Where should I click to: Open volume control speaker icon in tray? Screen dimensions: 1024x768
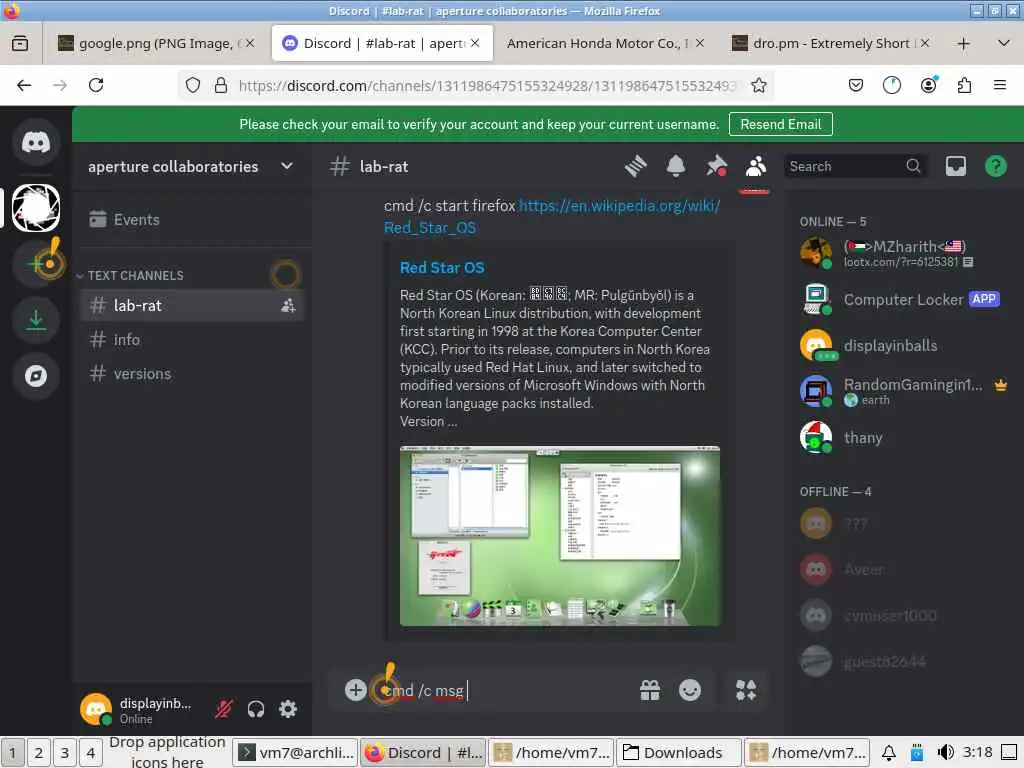click(946, 753)
